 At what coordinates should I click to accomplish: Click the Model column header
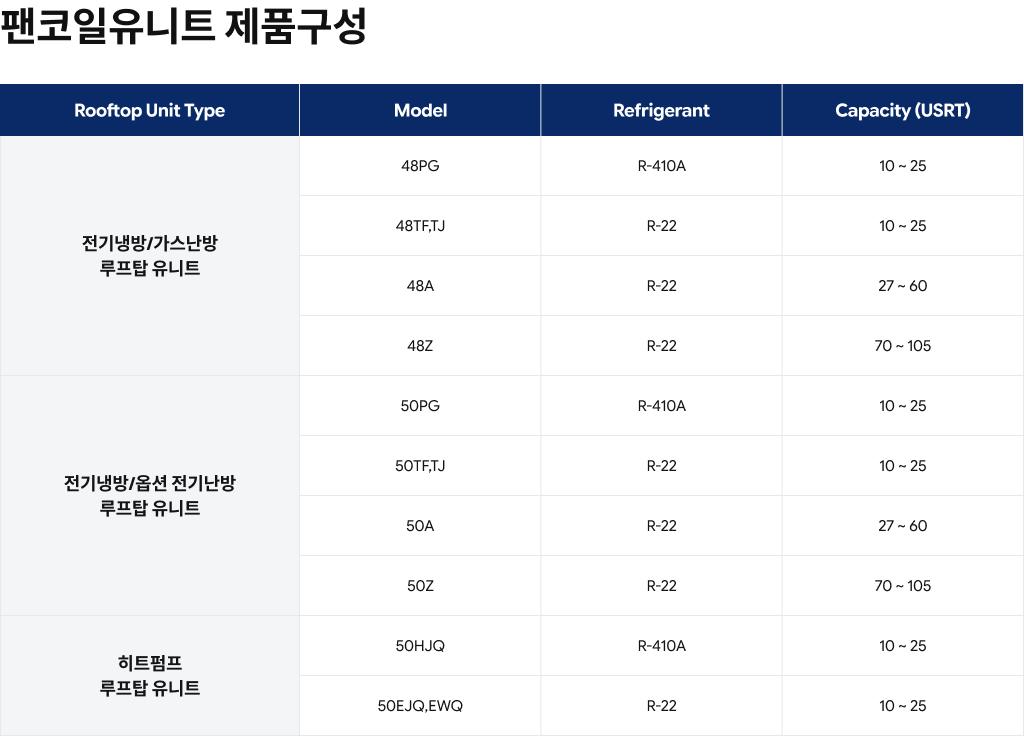tap(420, 110)
